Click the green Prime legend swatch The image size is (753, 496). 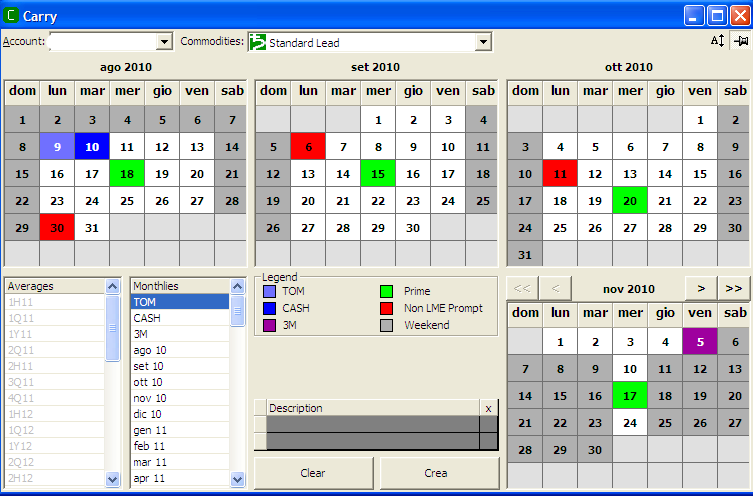tap(387, 291)
